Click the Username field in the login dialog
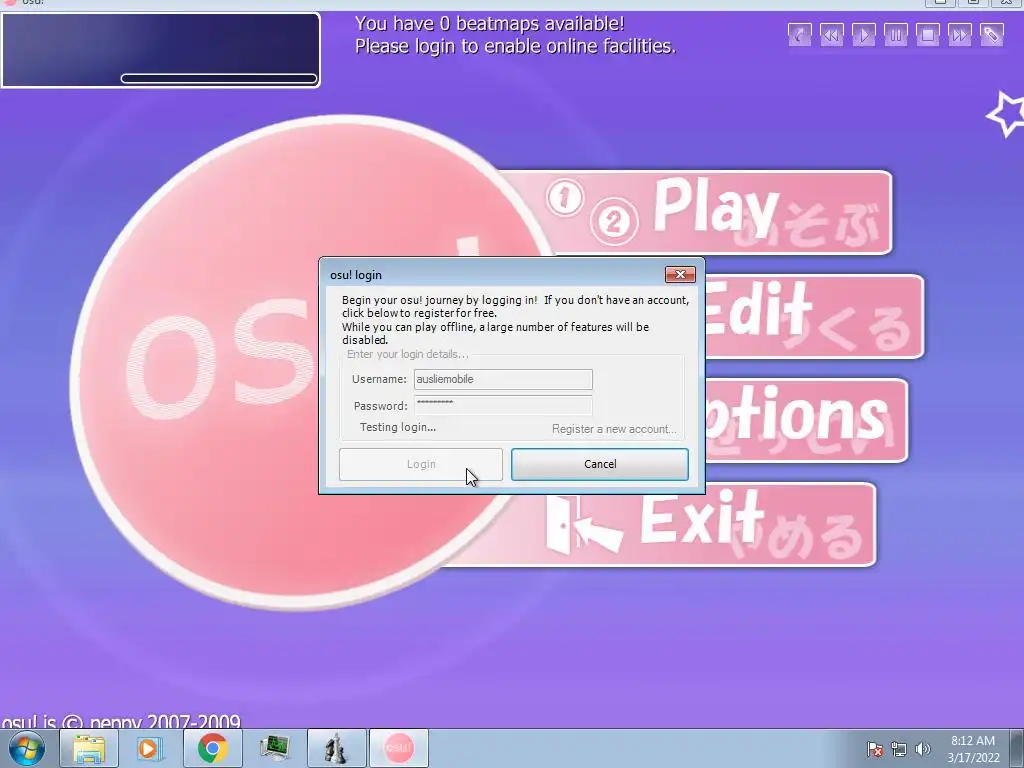1024x768 pixels. pyautogui.click(x=503, y=379)
